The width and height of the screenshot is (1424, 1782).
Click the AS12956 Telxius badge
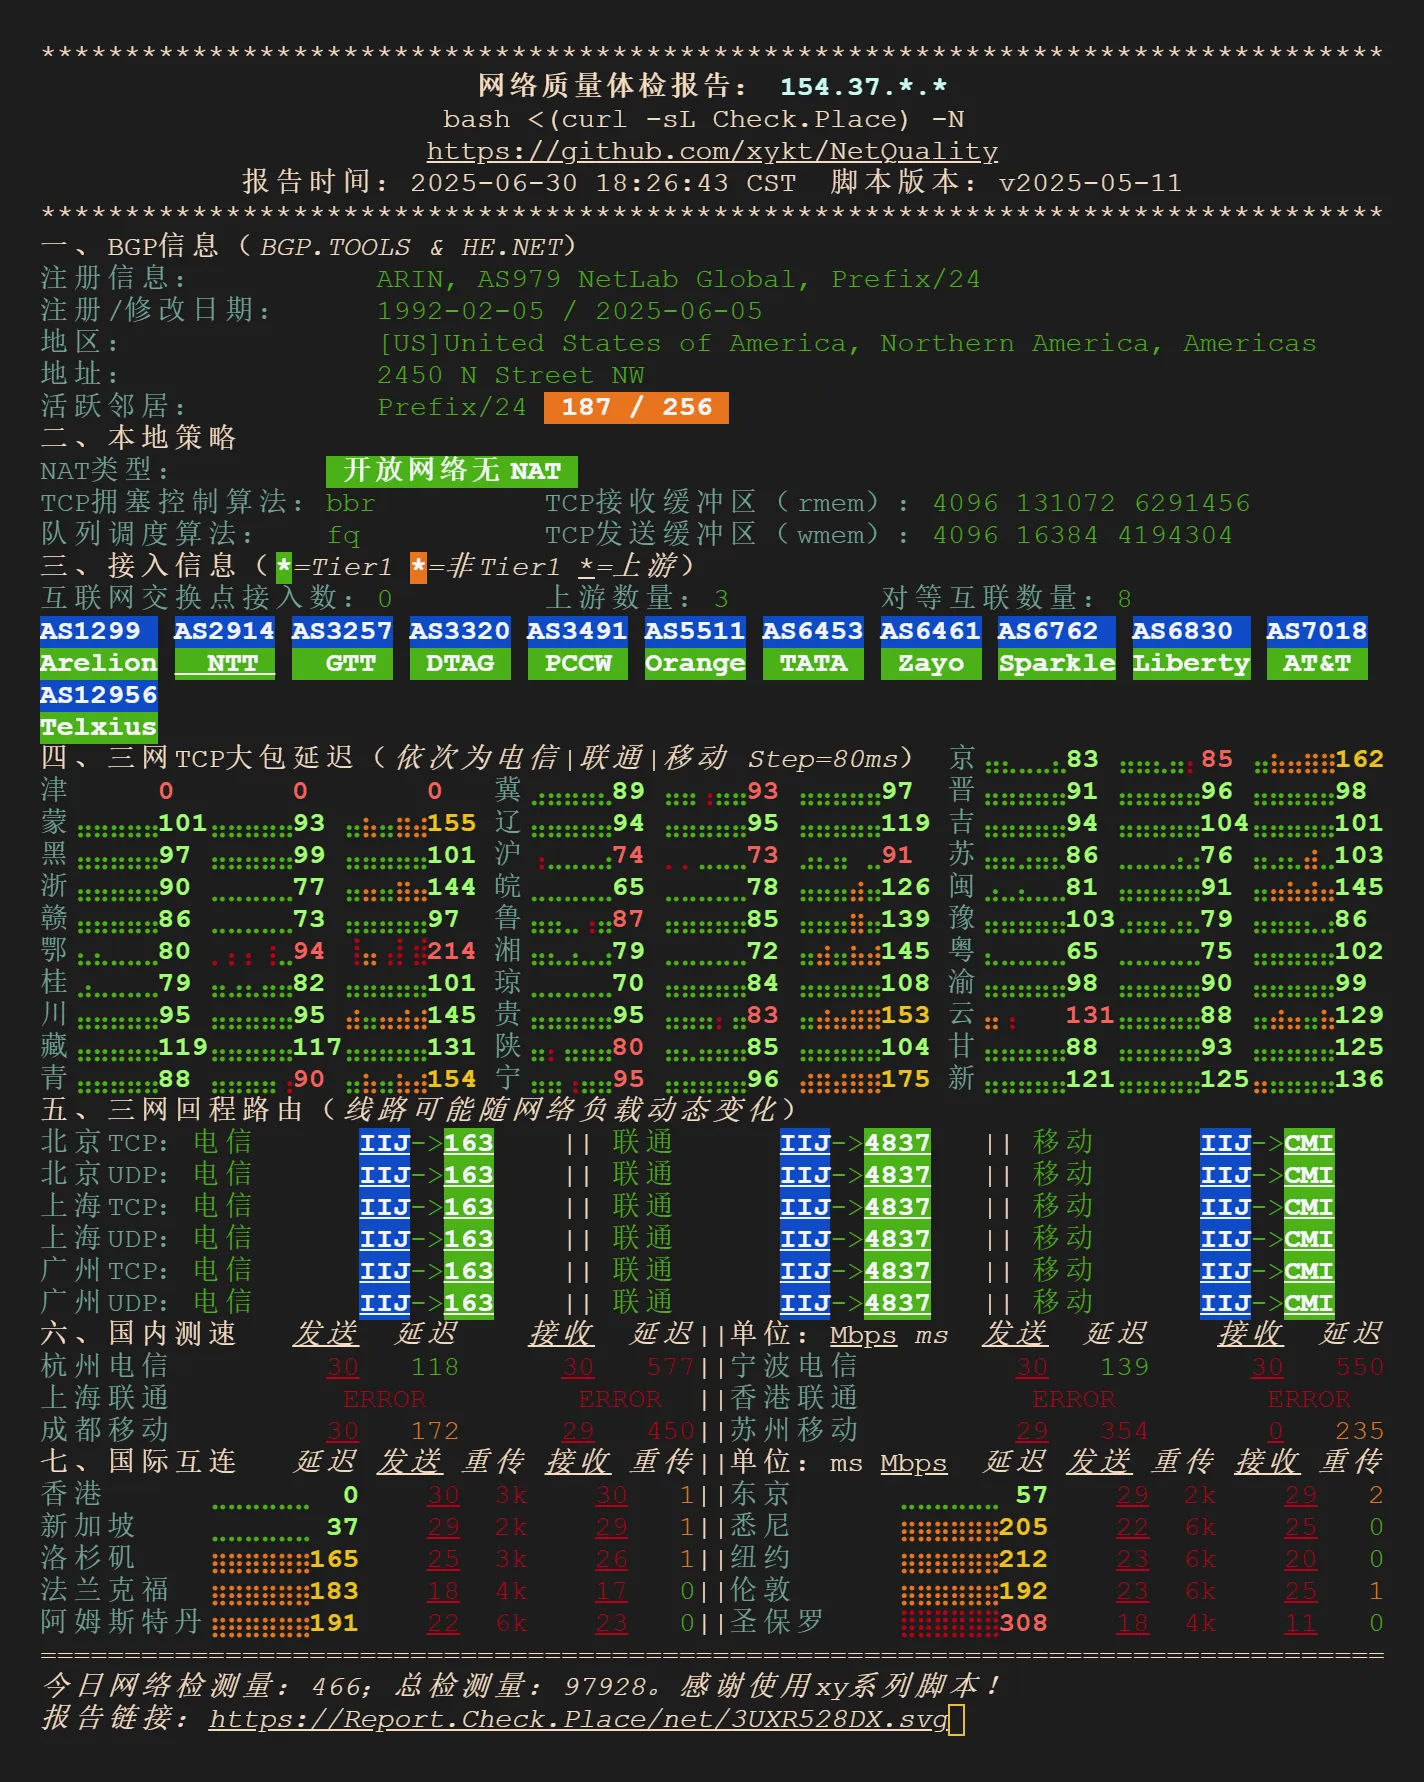tap(98, 711)
